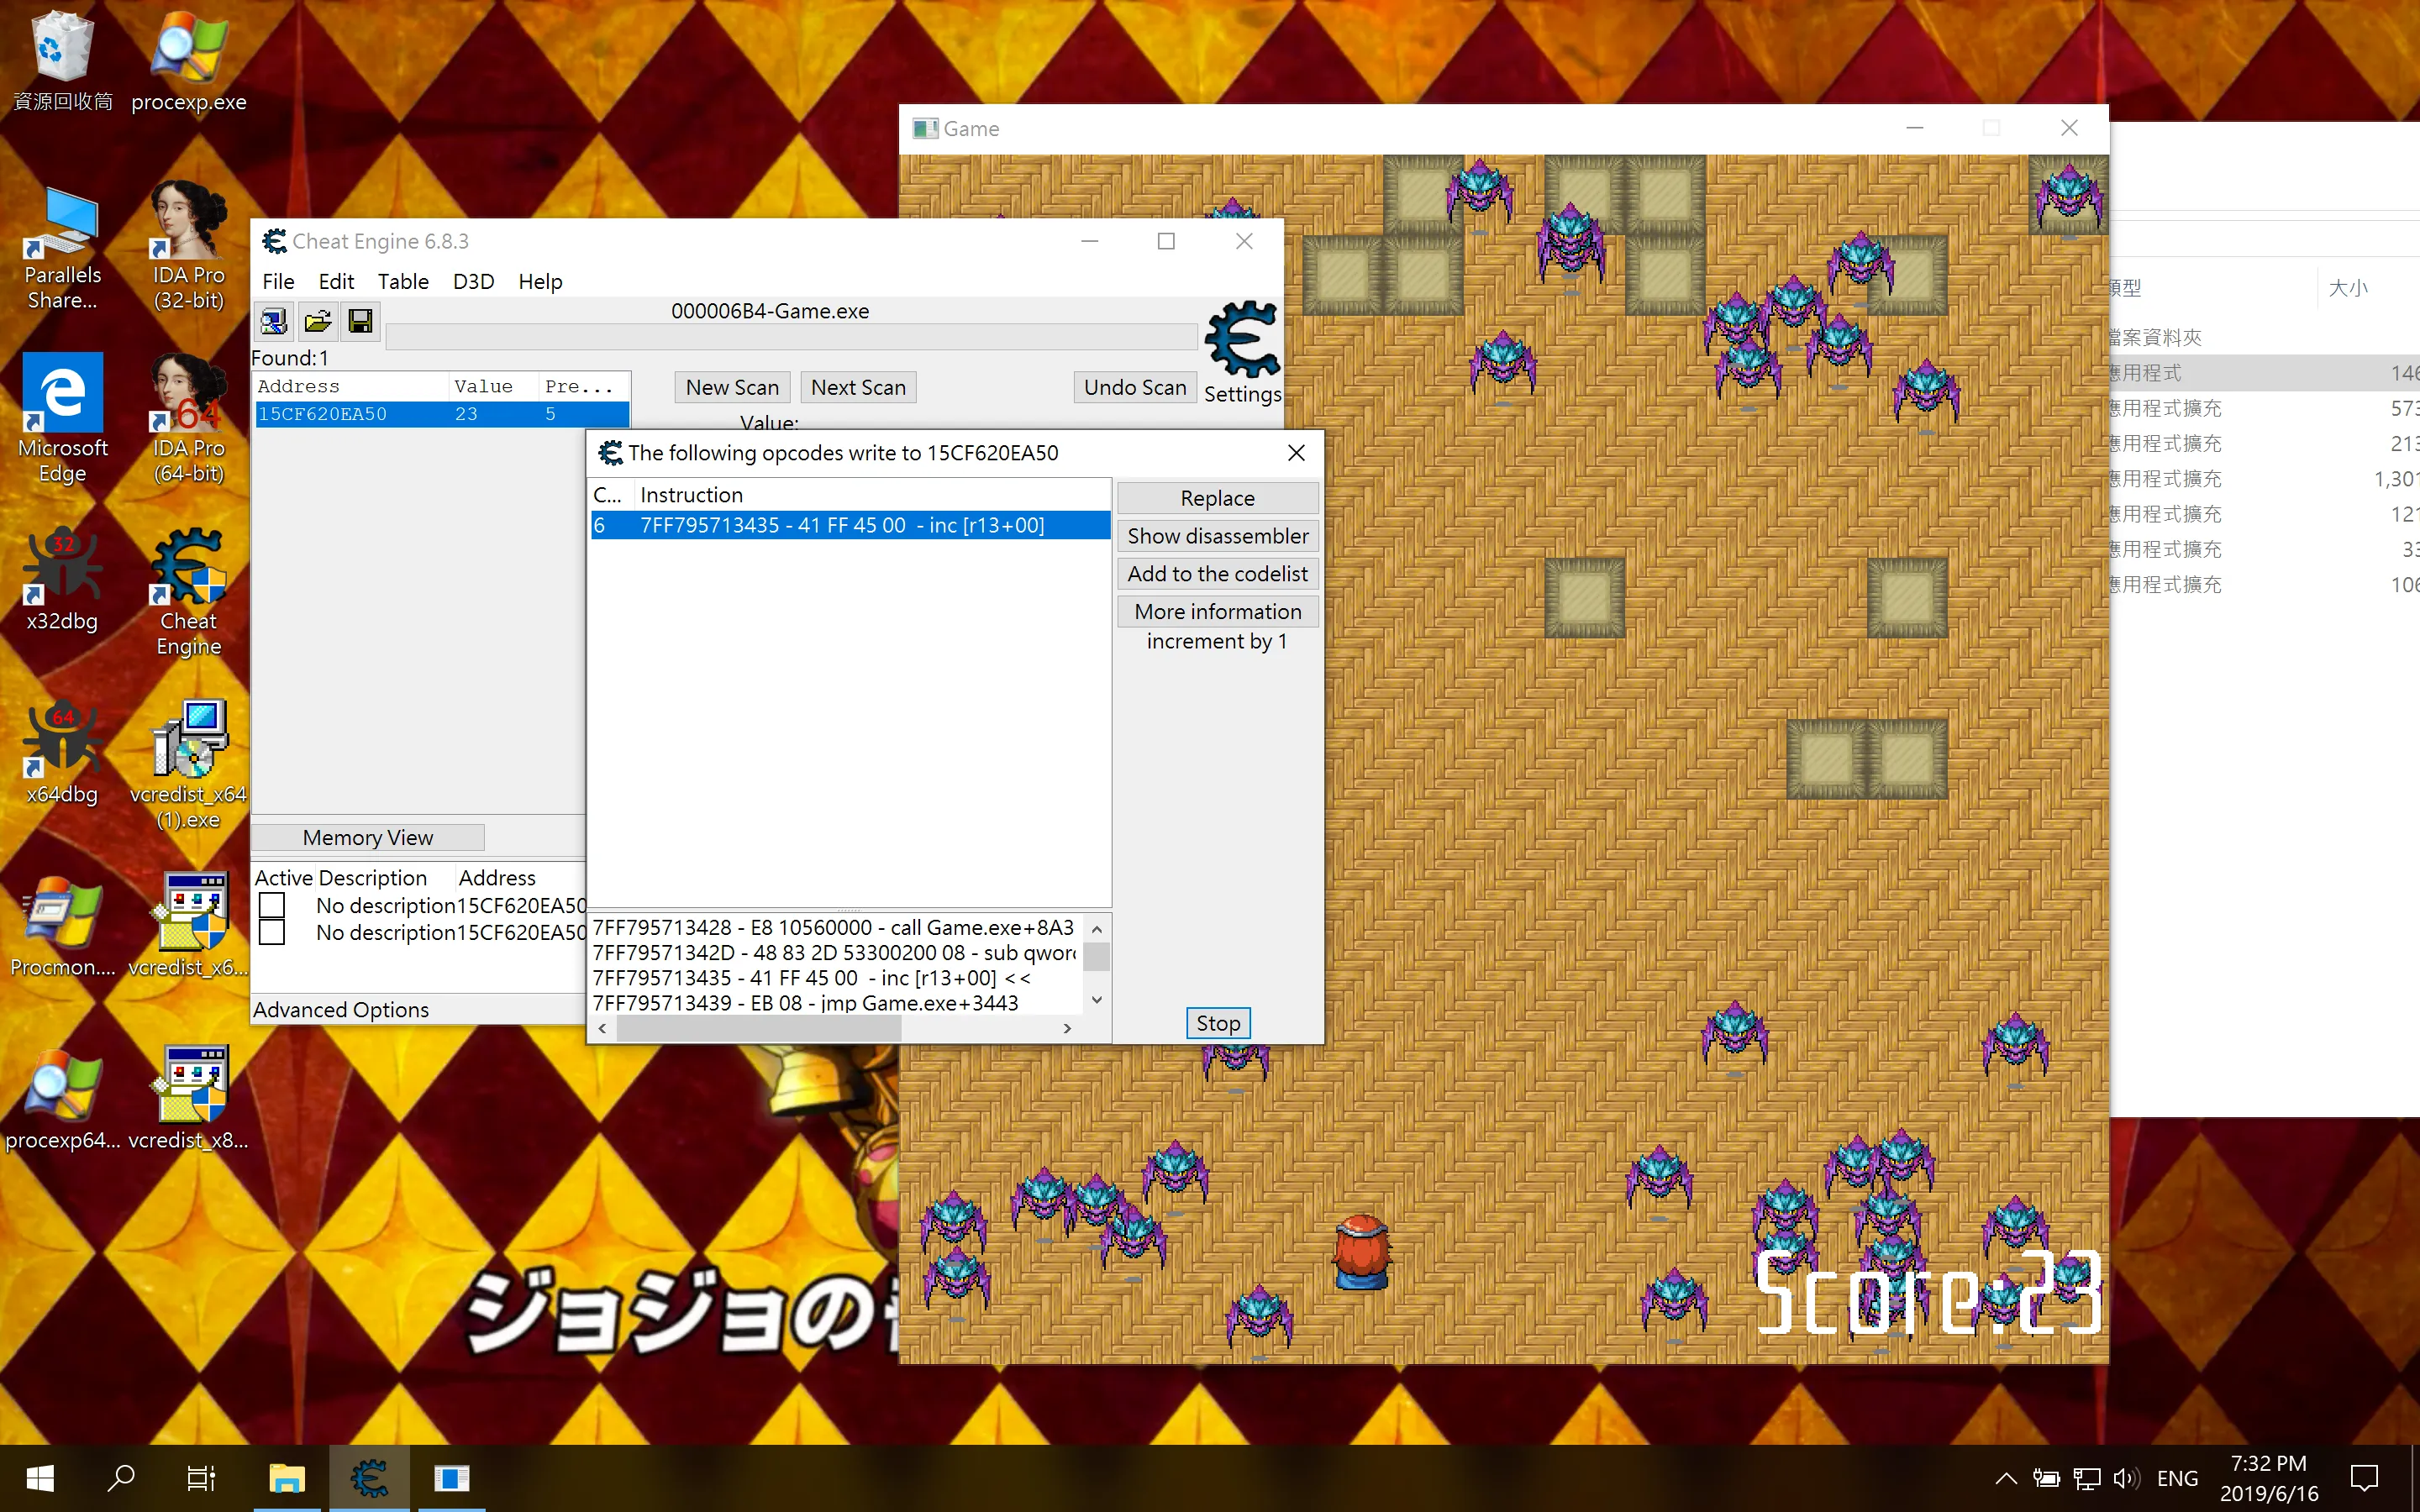2420x1512 pixels.
Task: Switch to File Explorer taskbar icon
Action: click(x=287, y=1478)
